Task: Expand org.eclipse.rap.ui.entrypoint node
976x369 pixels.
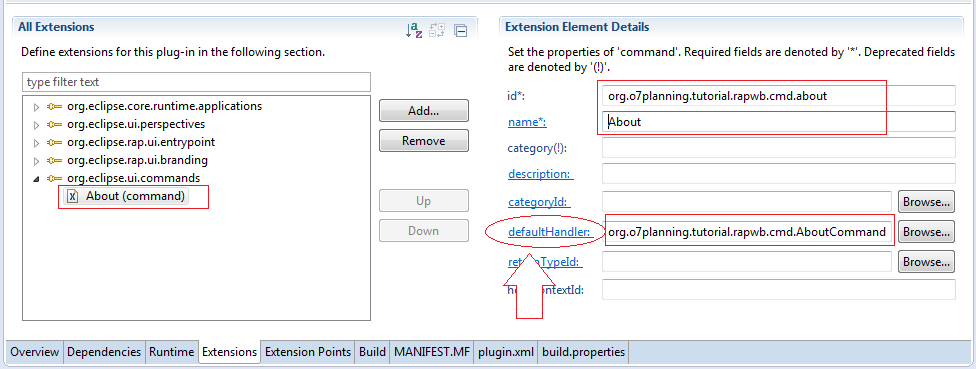Action: pyautogui.click(x=36, y=142)
